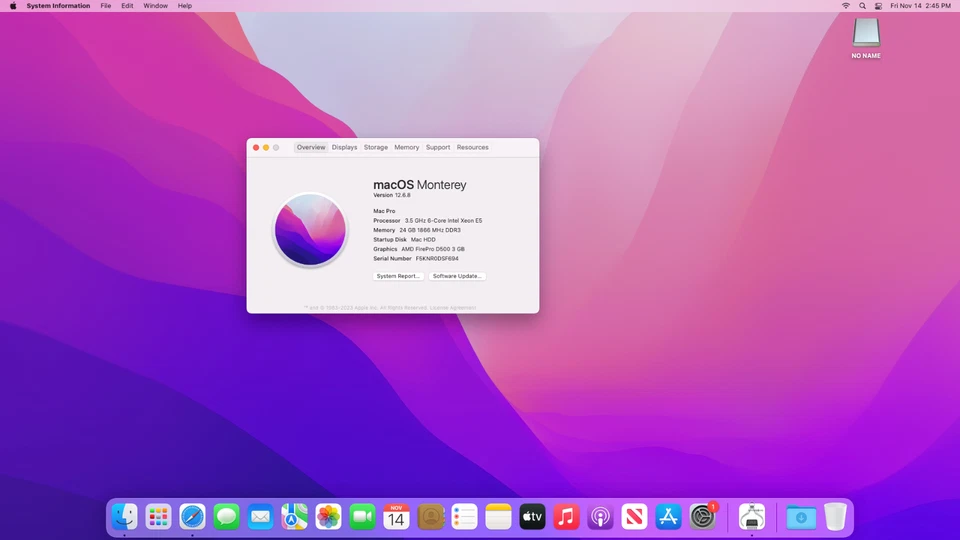Open App Store in dock

click(x=668, y=517)
